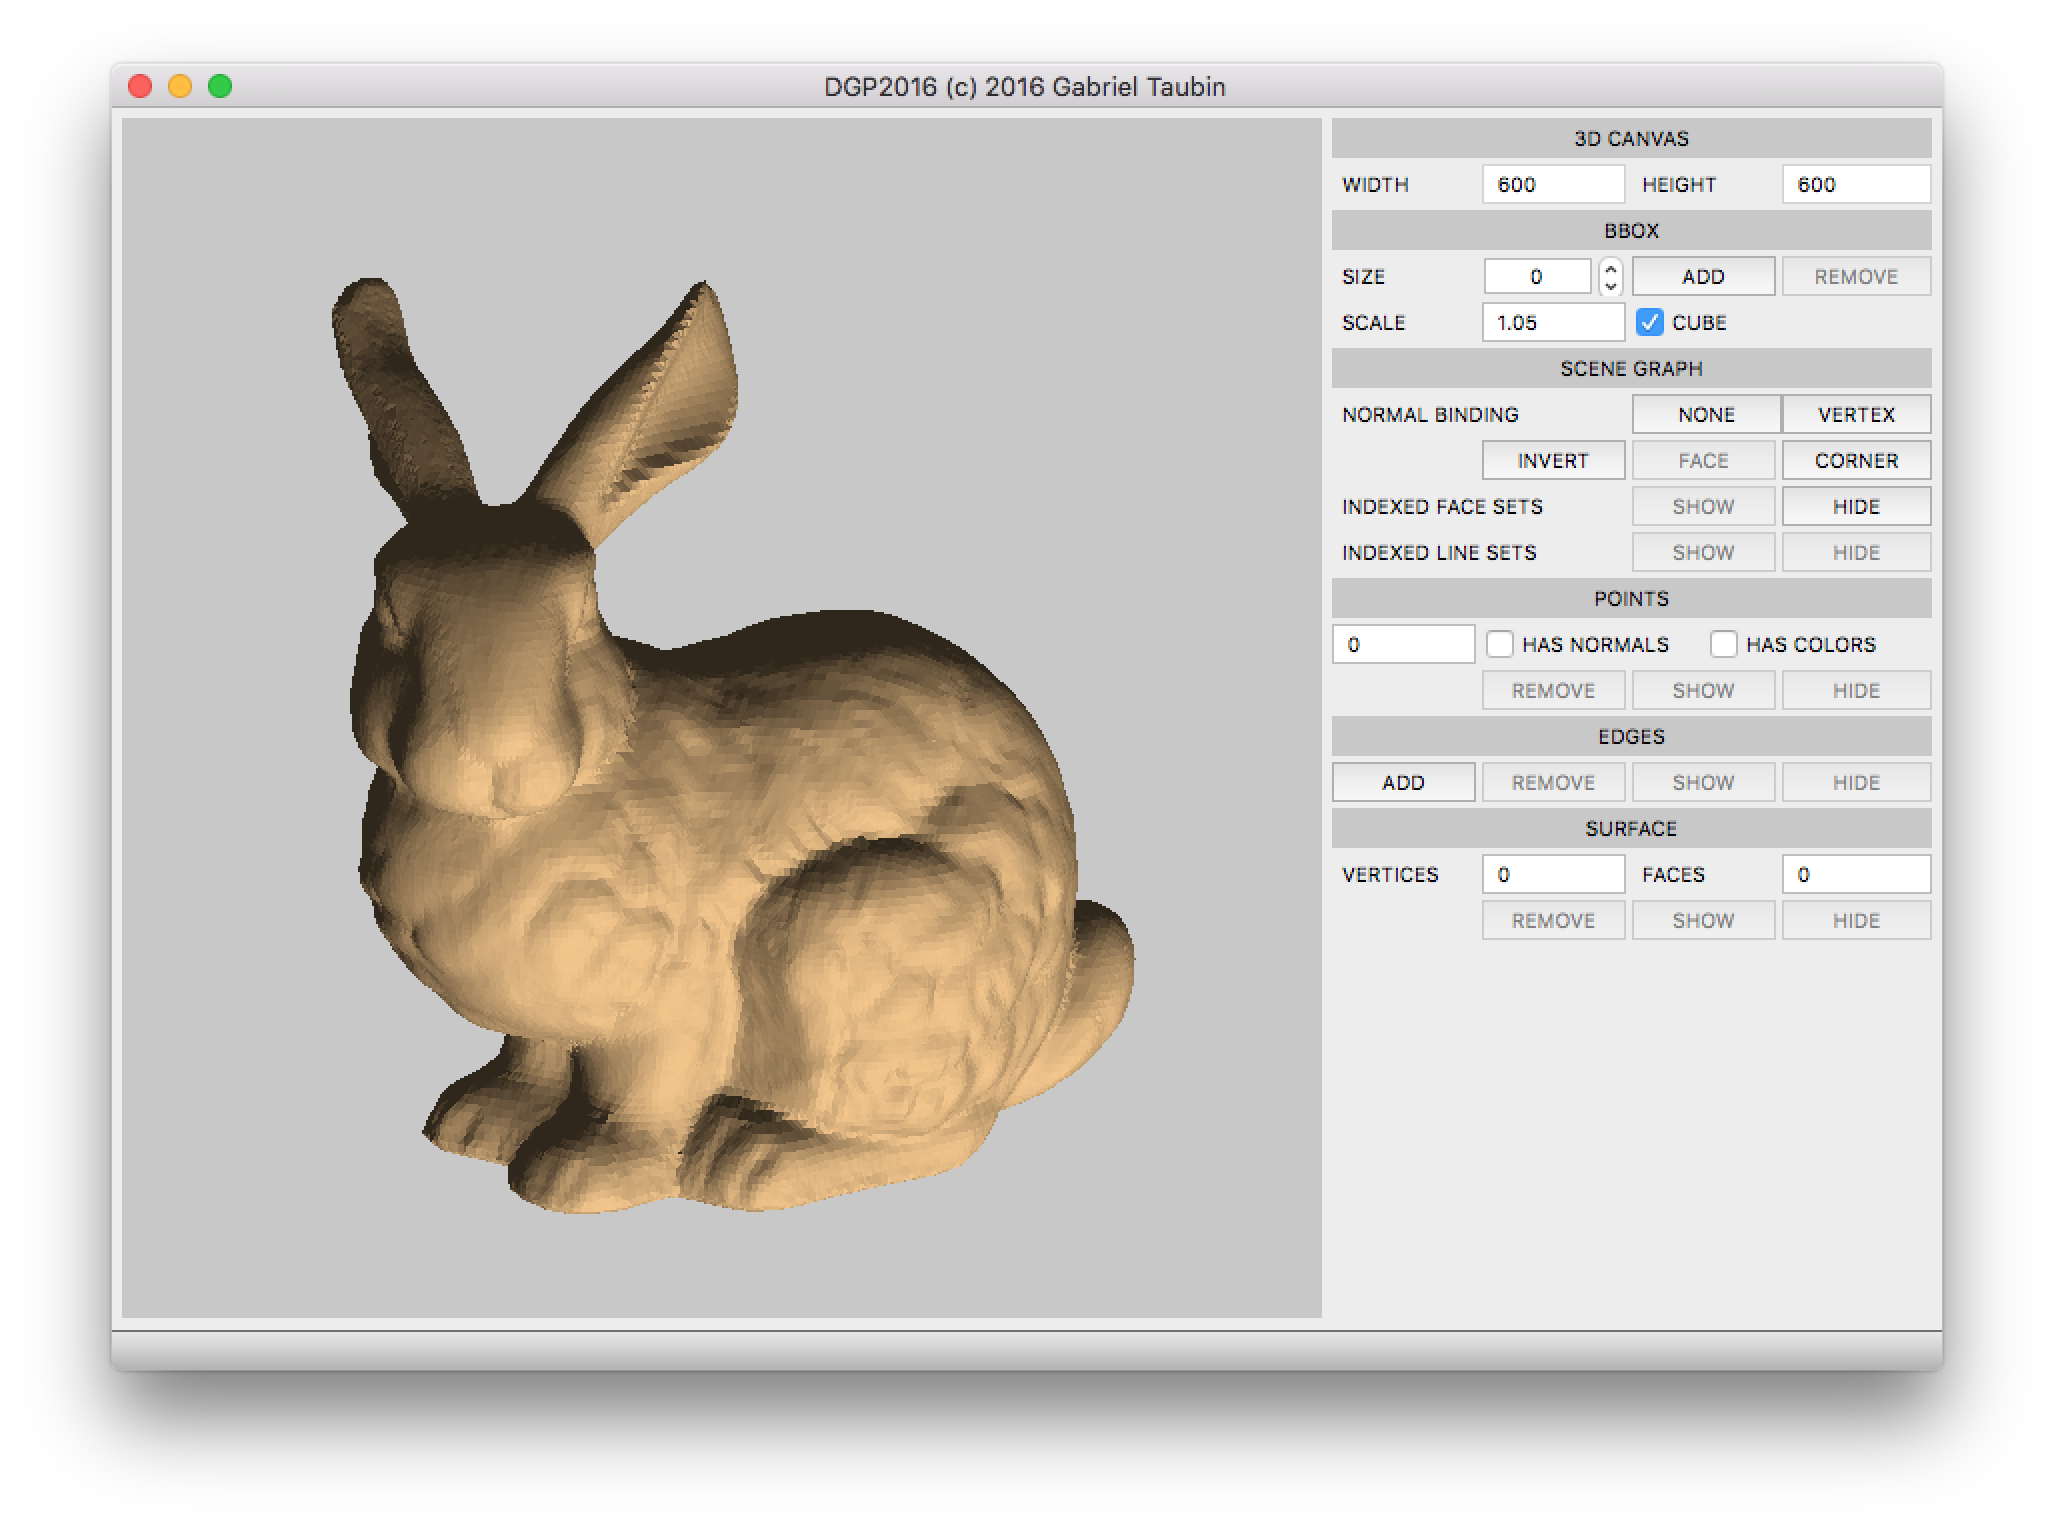Increase BBOX SIZE with up stepper arrow
Viewport: 2054px width, 1530px height.
pyautogui.click(x=1610, y=267)
